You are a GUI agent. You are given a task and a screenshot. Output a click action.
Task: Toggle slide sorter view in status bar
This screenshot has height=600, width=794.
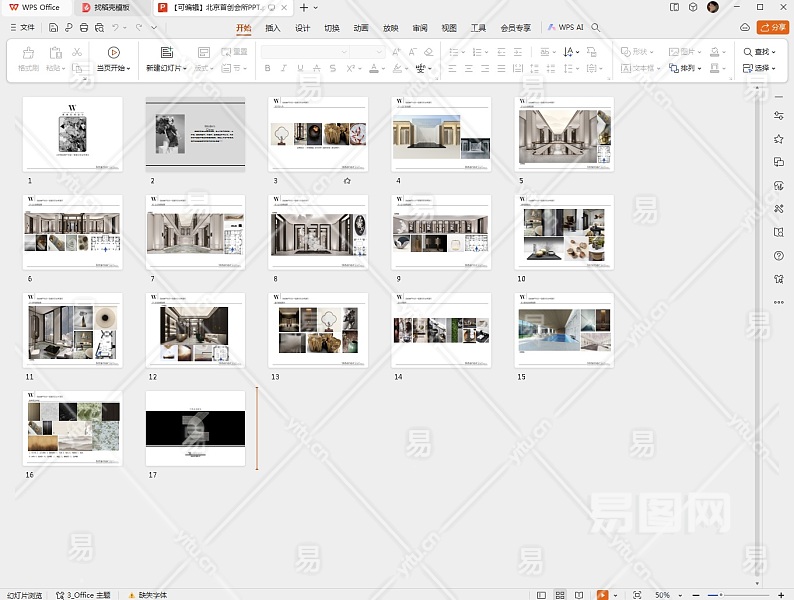(561, 594)
